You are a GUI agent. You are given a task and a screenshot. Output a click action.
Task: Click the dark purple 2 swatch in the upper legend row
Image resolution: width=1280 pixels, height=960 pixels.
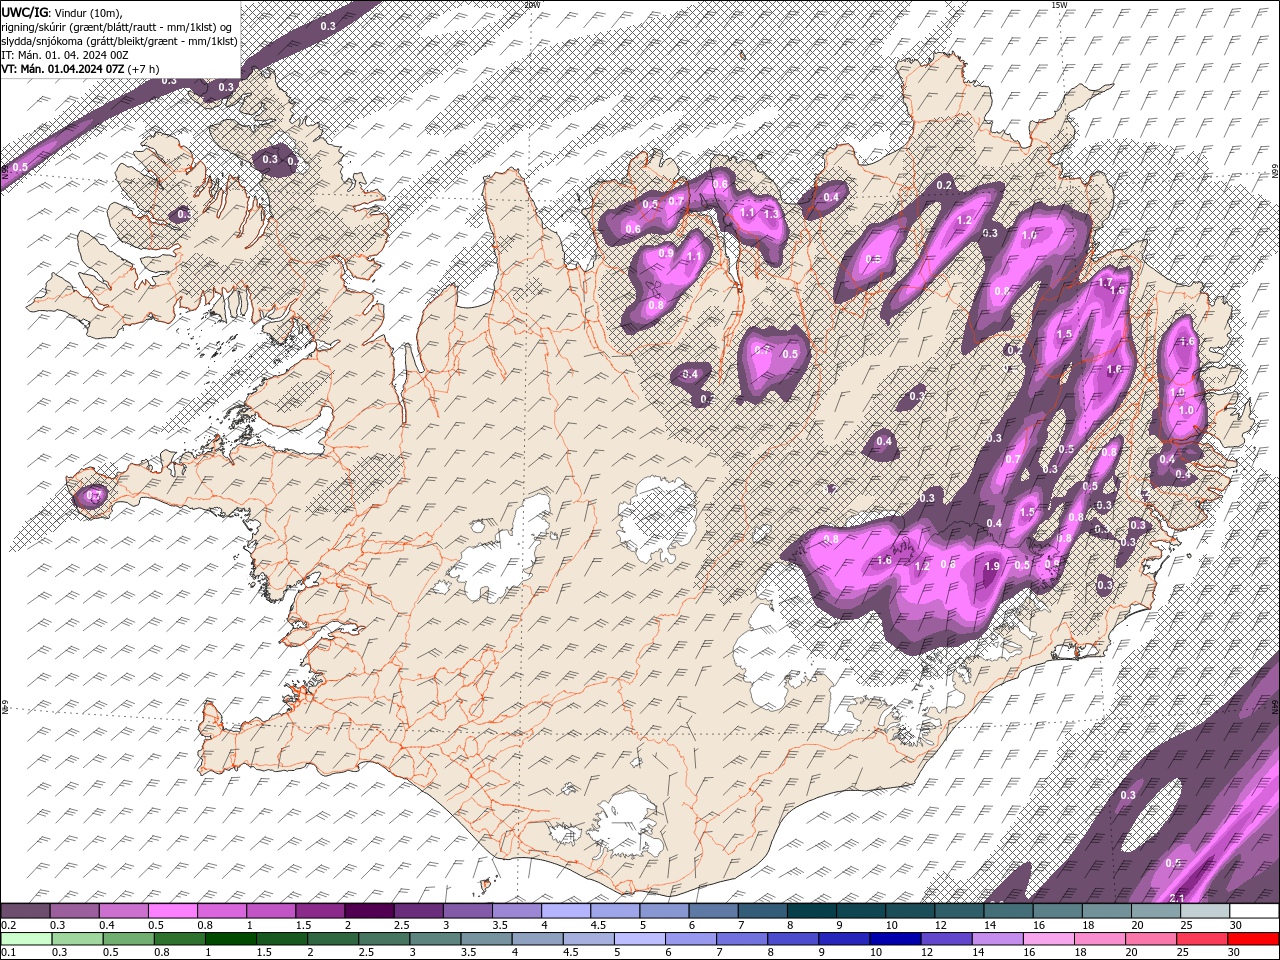[x=368, y=911]
